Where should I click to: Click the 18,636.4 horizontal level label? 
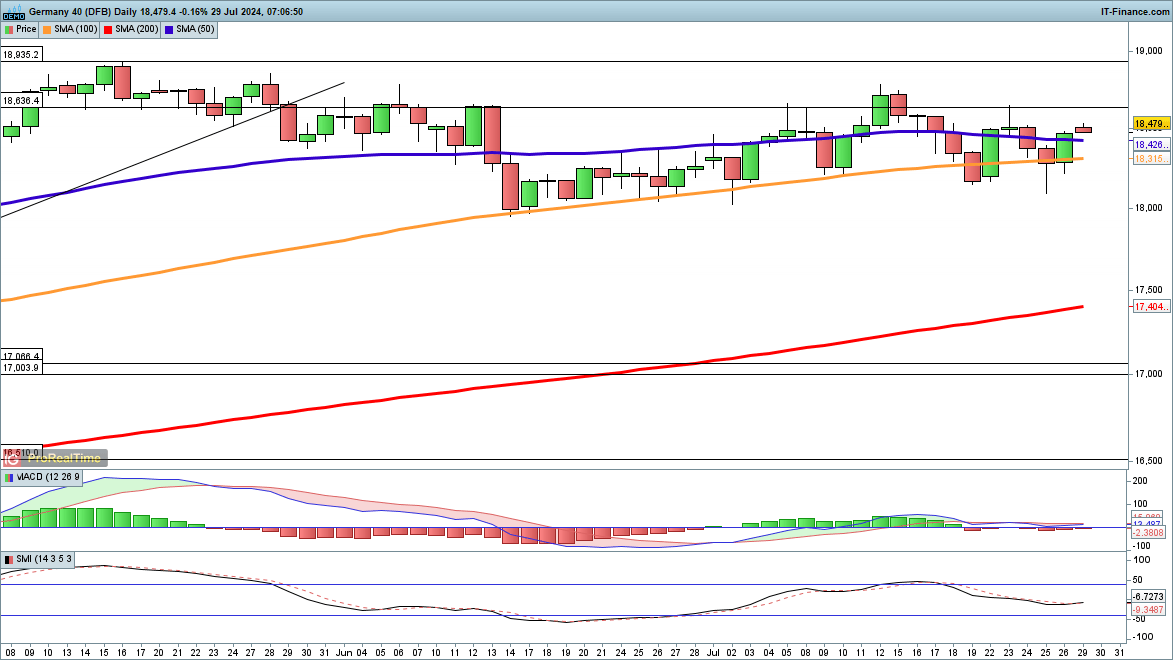pyautogui.click(x=21, y=100)
